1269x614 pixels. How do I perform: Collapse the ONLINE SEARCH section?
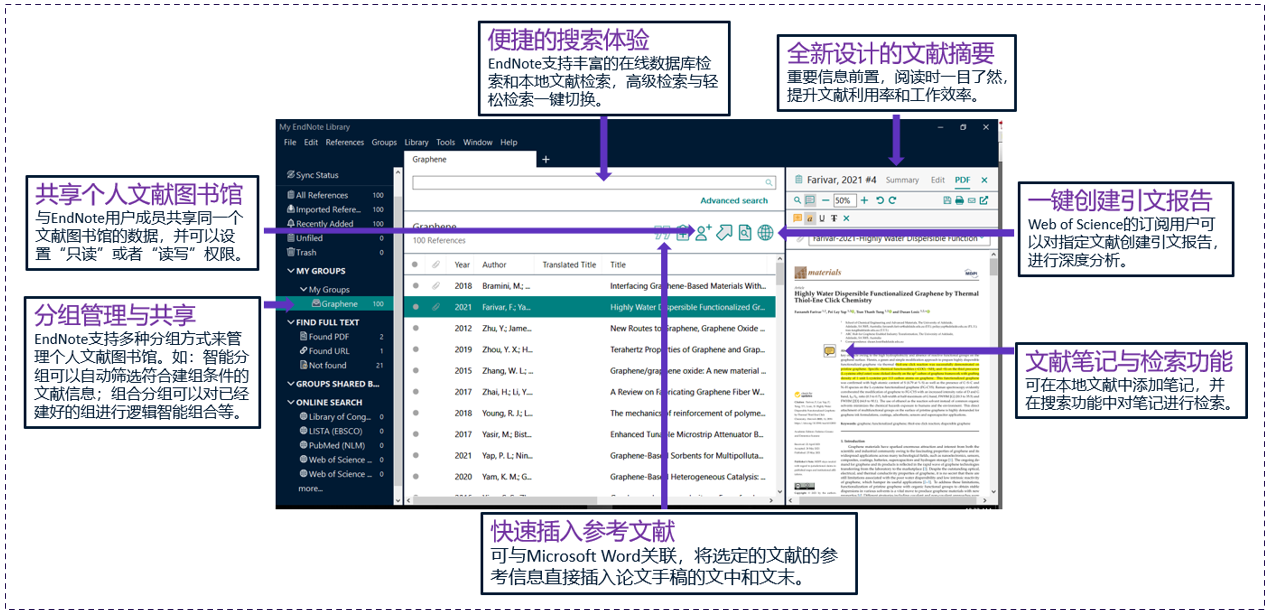[x=290, y=402]
